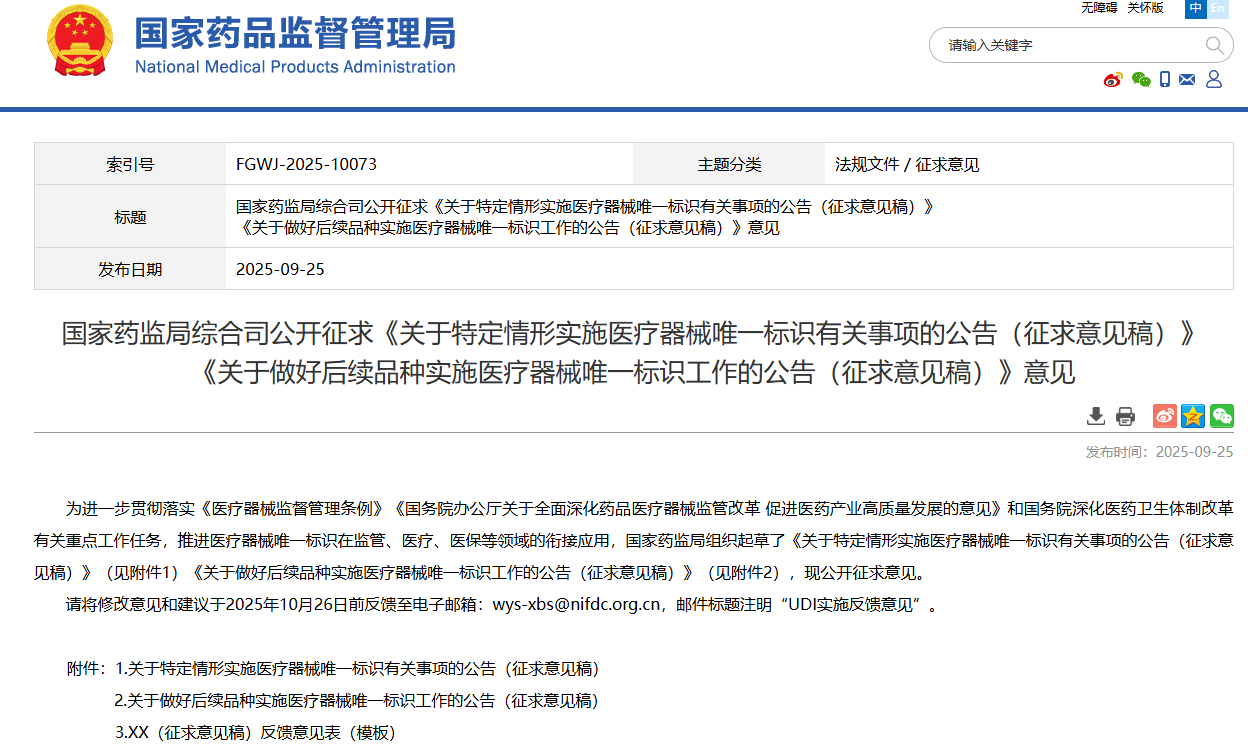Click the search magnifier icon
Image resolution: width=1248 pixels, height=750 pixels.
[1214, 45]
